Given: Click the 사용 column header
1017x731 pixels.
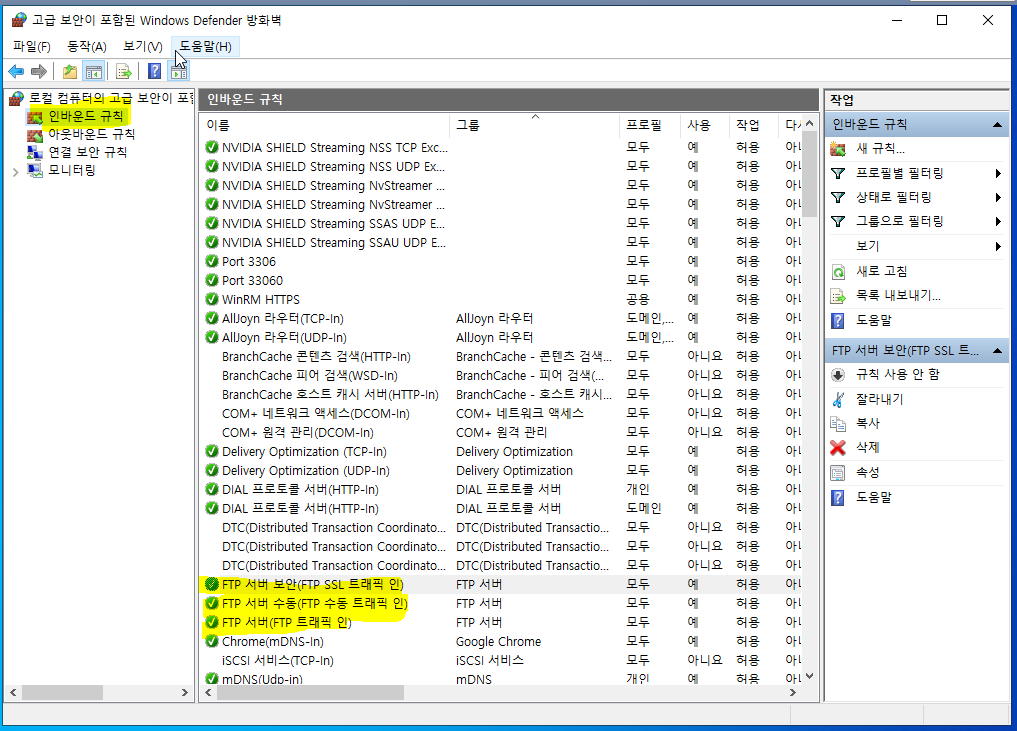Looking at the screenshot, I should pos(704,125).
